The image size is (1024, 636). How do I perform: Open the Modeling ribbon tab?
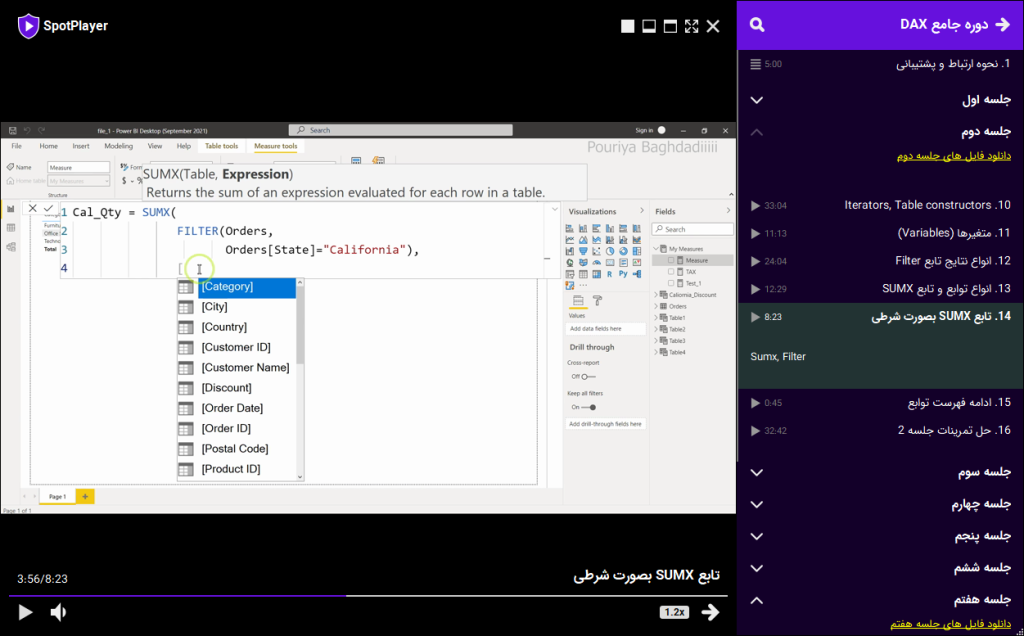click(x=118, y=146)
